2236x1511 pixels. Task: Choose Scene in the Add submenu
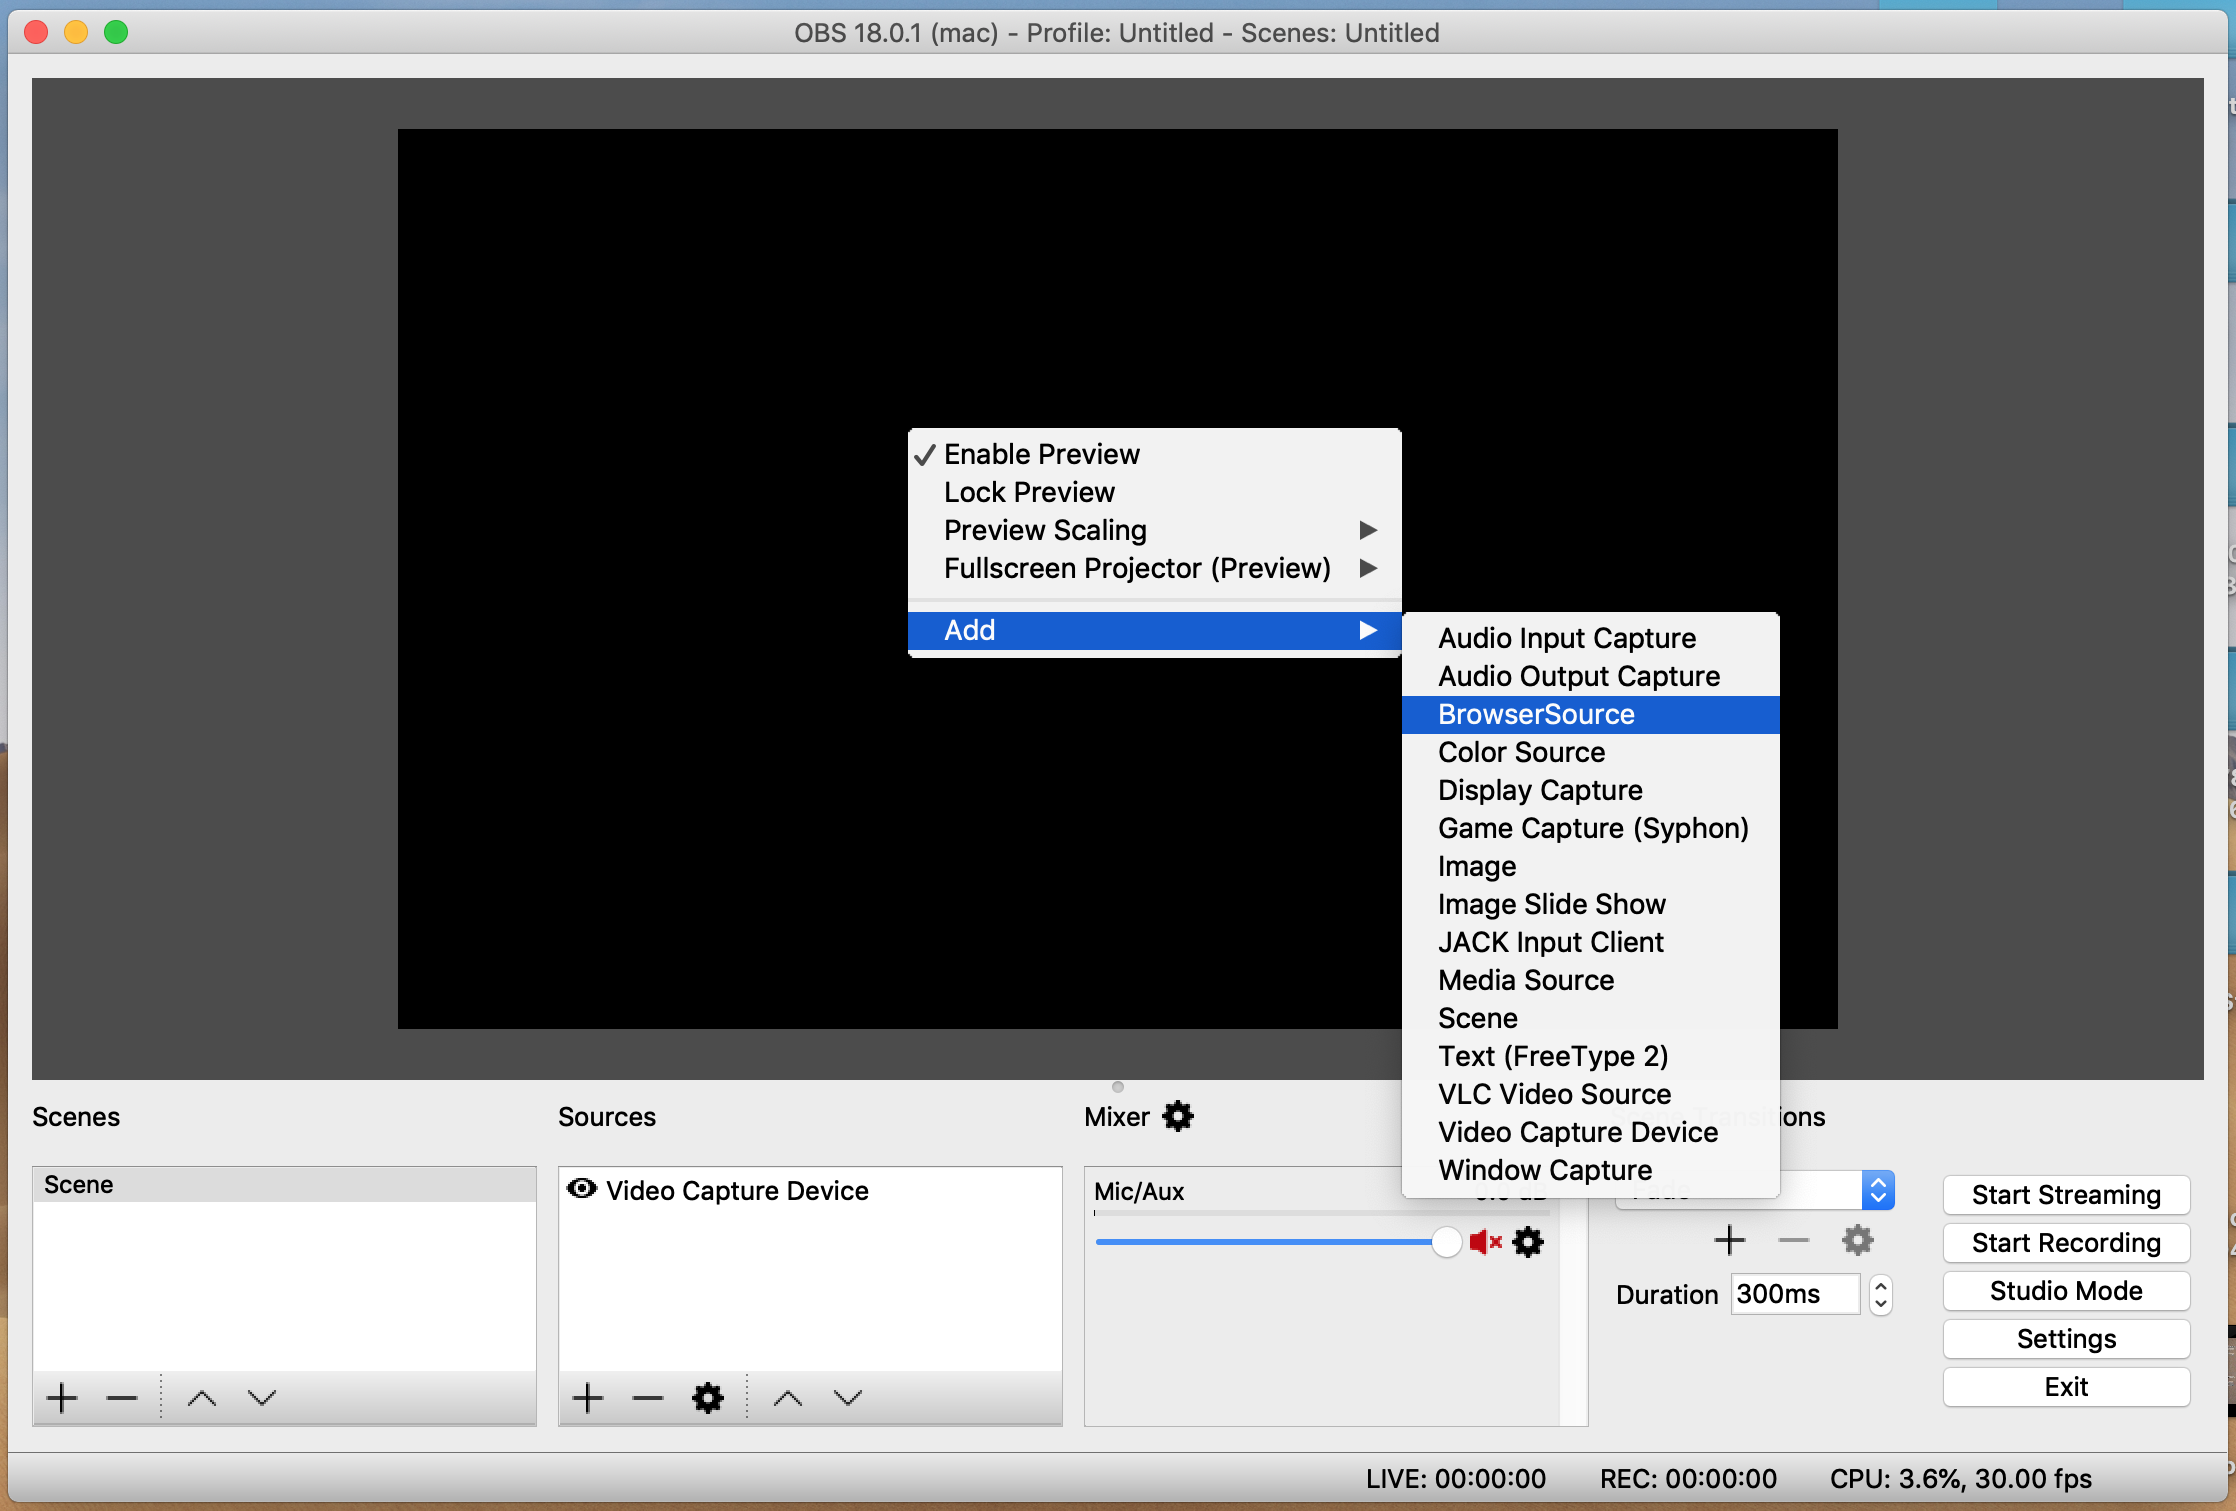[1590, 1018]
